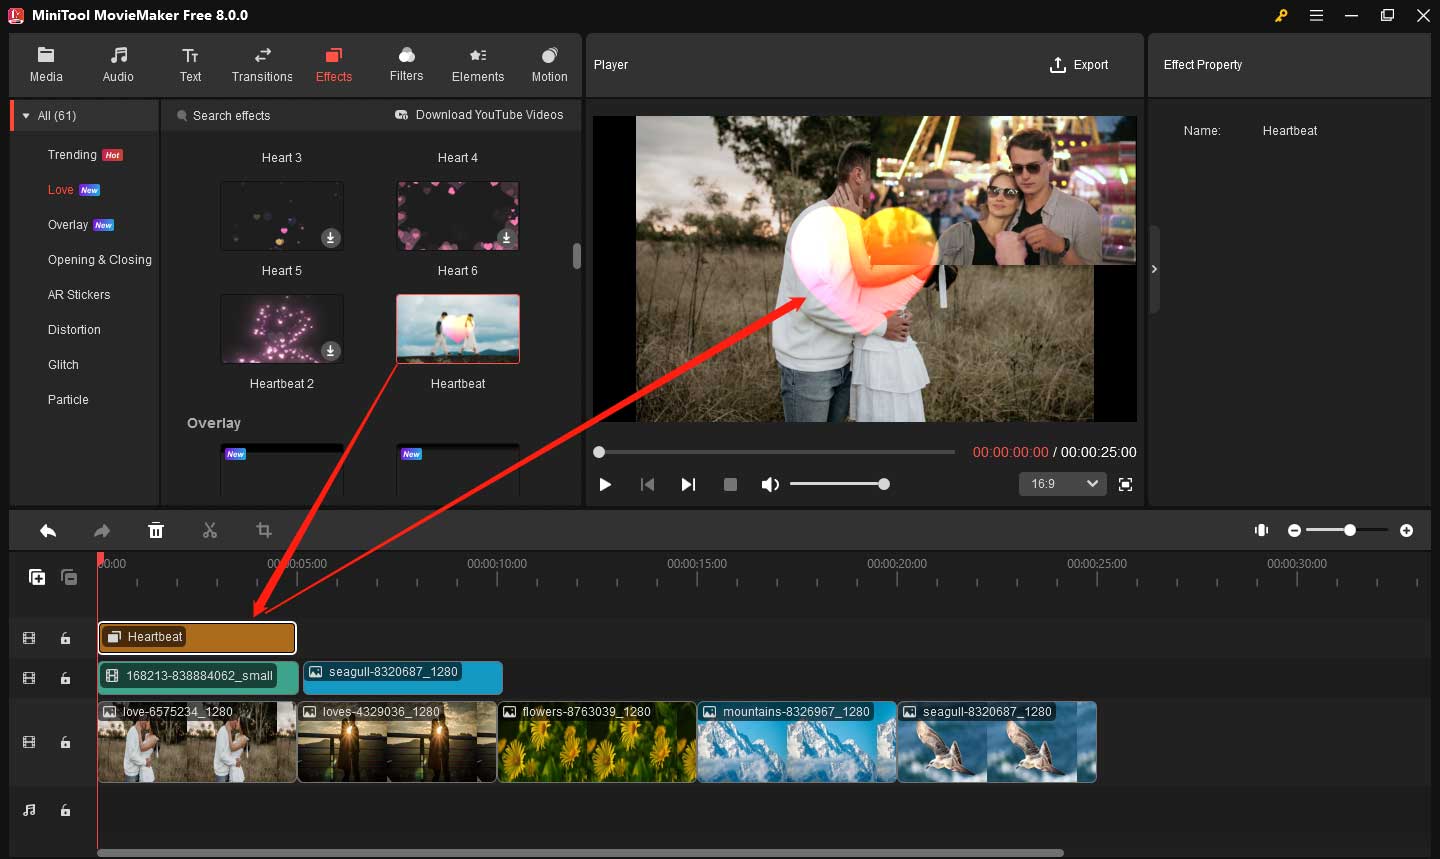Adjust the timeline zoom slider
The image size is (1440, 859).
click(1346, 530)
